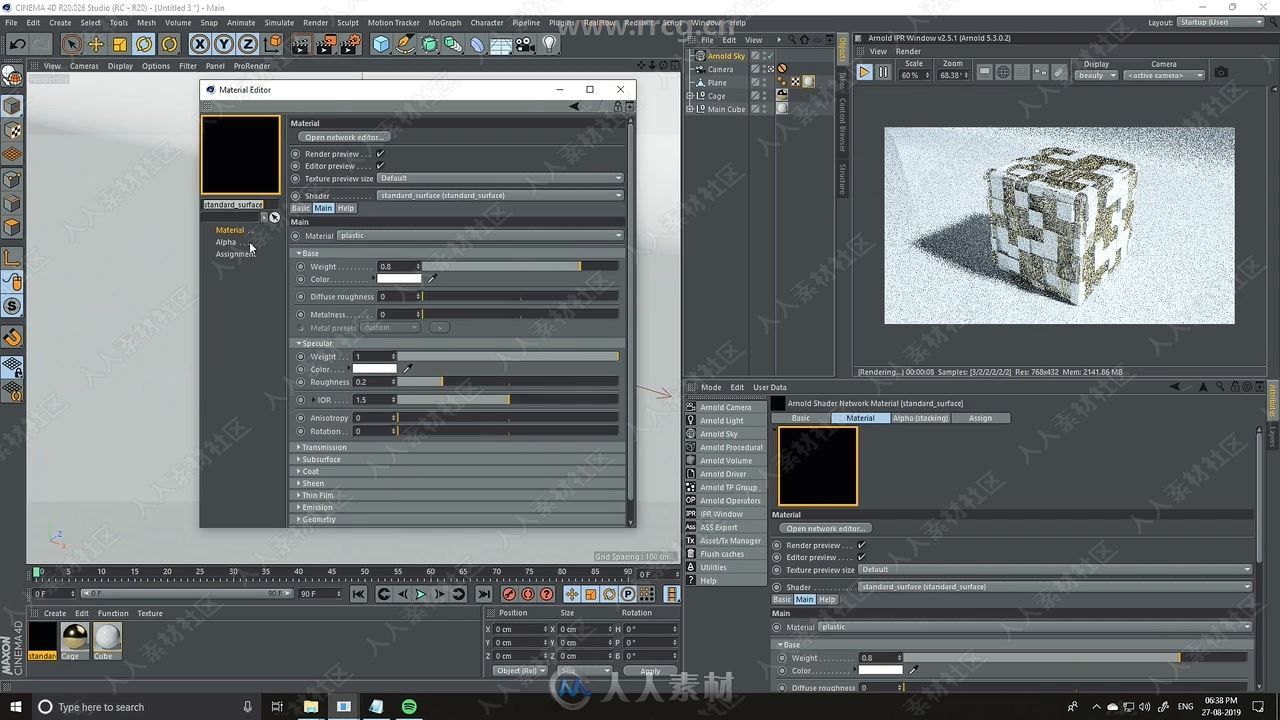Screen dimensions: 1280x720
Task: Click the IOR slider track
Action: tap(508, 400)
